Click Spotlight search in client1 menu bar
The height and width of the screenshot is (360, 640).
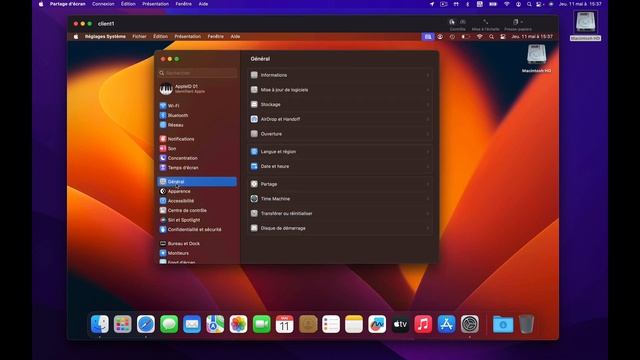(x=491, y=37)
